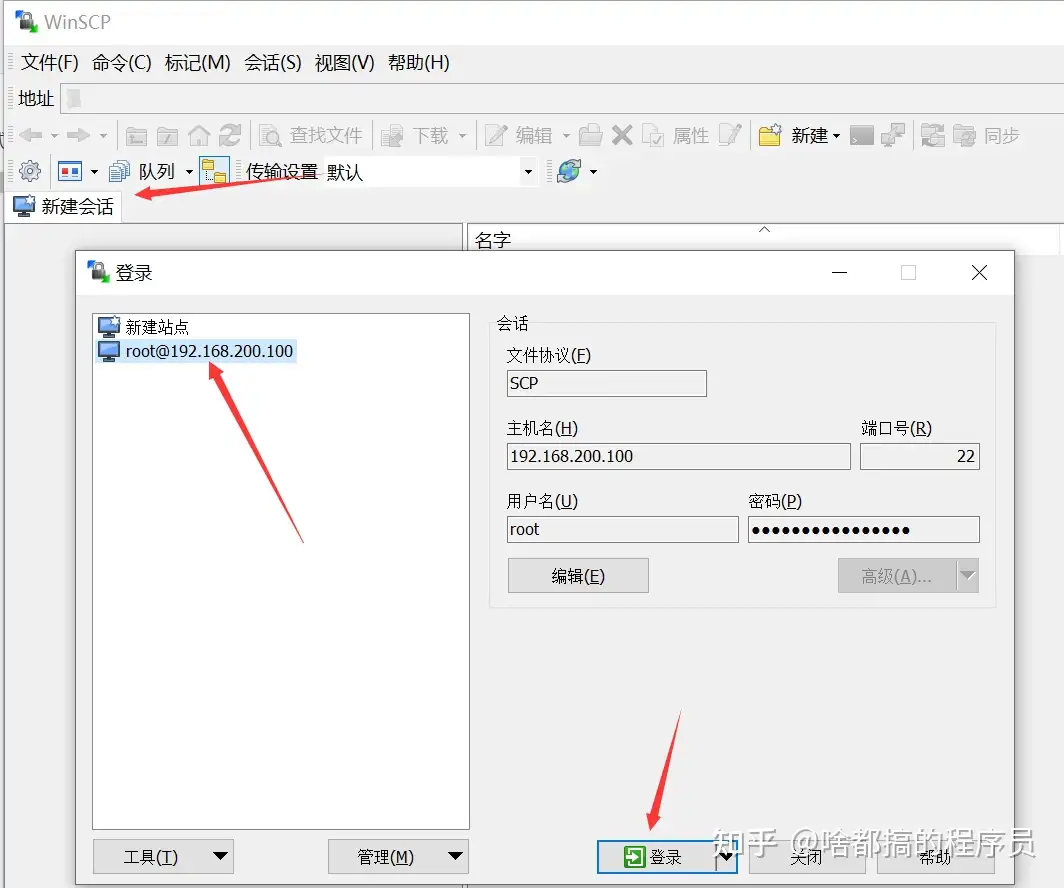The width and height of the screenshot is (1064, 888).
Task: Click the 主机名 field showing 192.168.200.100
Action: pyautogui.click(x=679, y=456)
